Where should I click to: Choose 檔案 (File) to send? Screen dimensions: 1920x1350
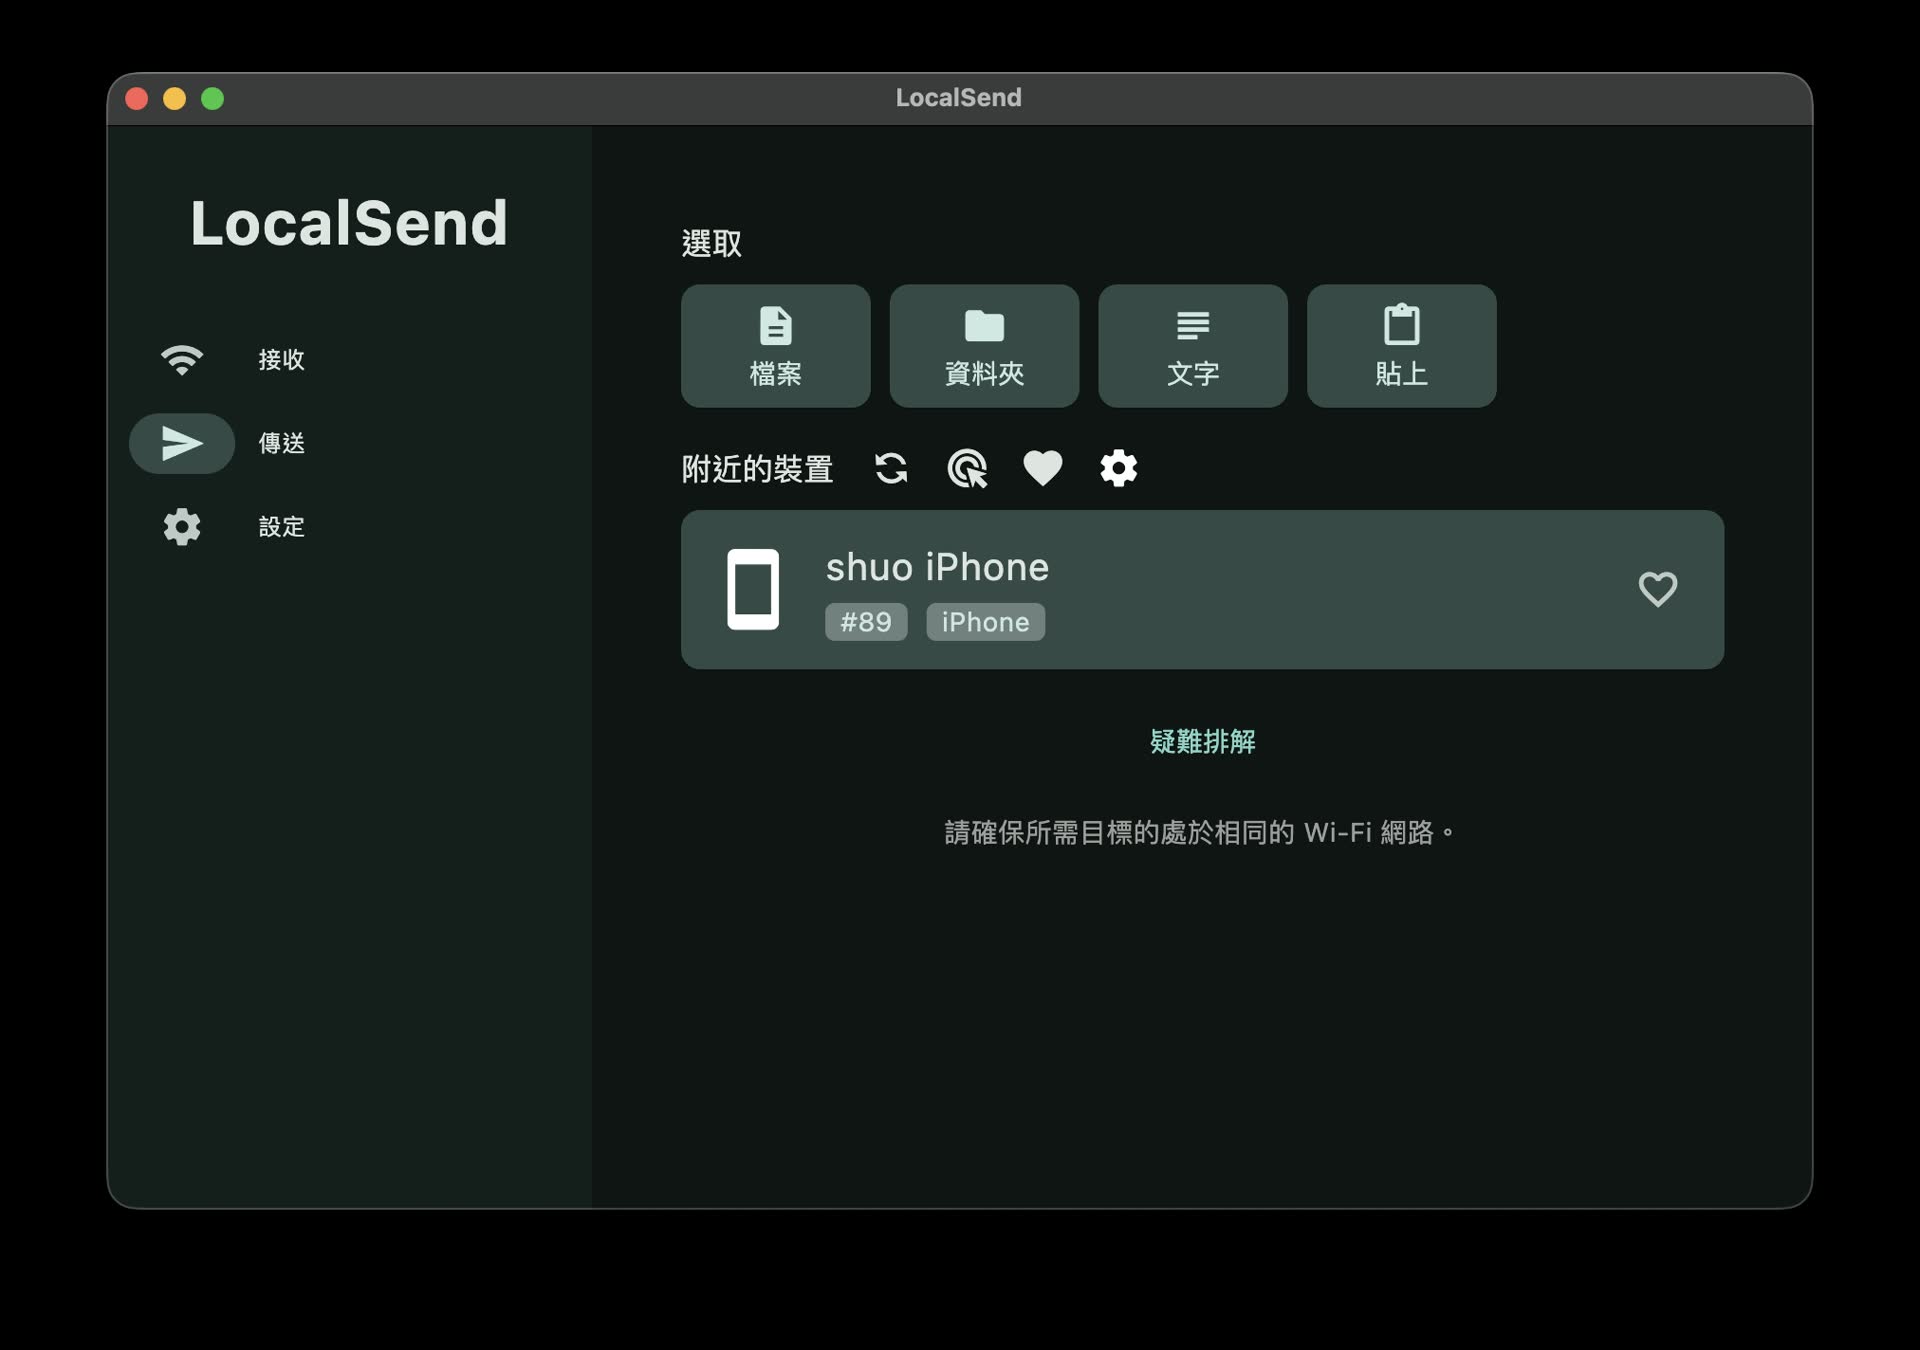click(775, 346)
